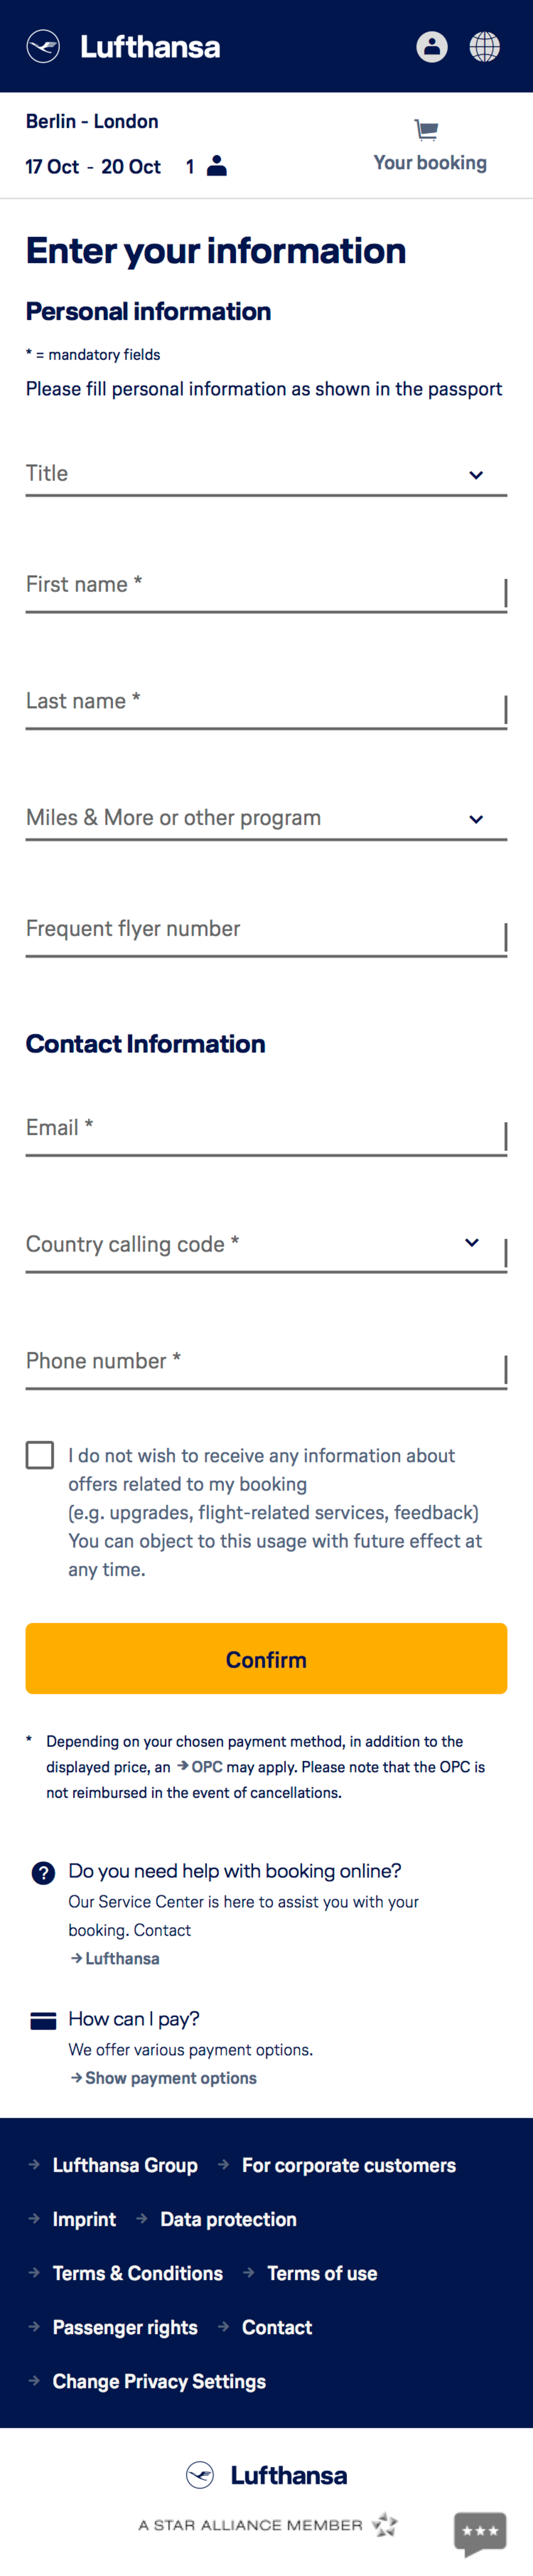533x2576 pixels.
Task: Open the Country calling code selector
Action: coord(266,1243)
